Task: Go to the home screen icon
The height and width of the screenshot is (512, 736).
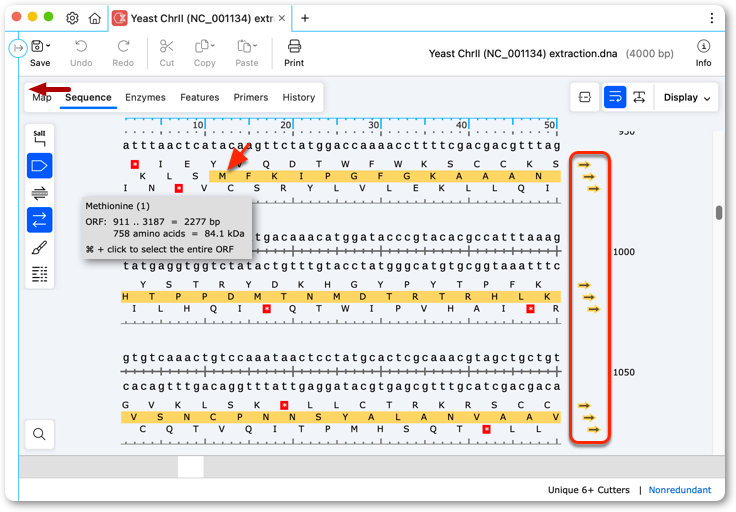Action: tap(95, 18)
